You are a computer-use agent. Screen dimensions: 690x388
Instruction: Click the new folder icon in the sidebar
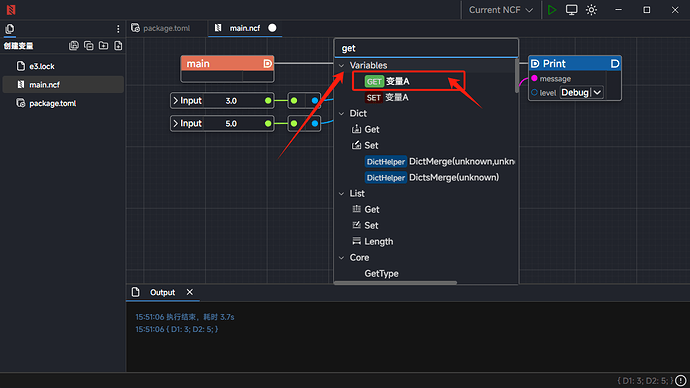click(x=103, y=46)
